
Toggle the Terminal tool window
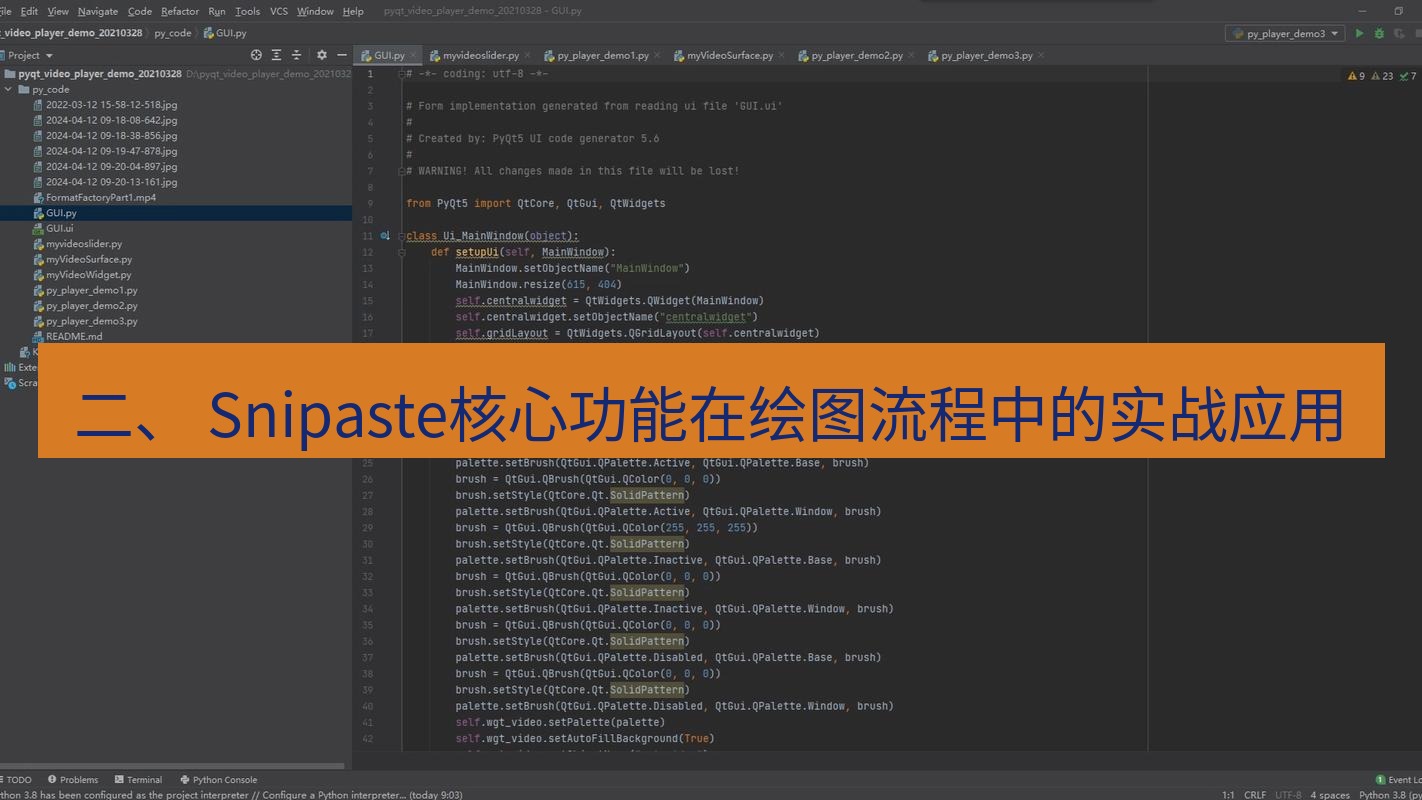[x=138, y=779]
